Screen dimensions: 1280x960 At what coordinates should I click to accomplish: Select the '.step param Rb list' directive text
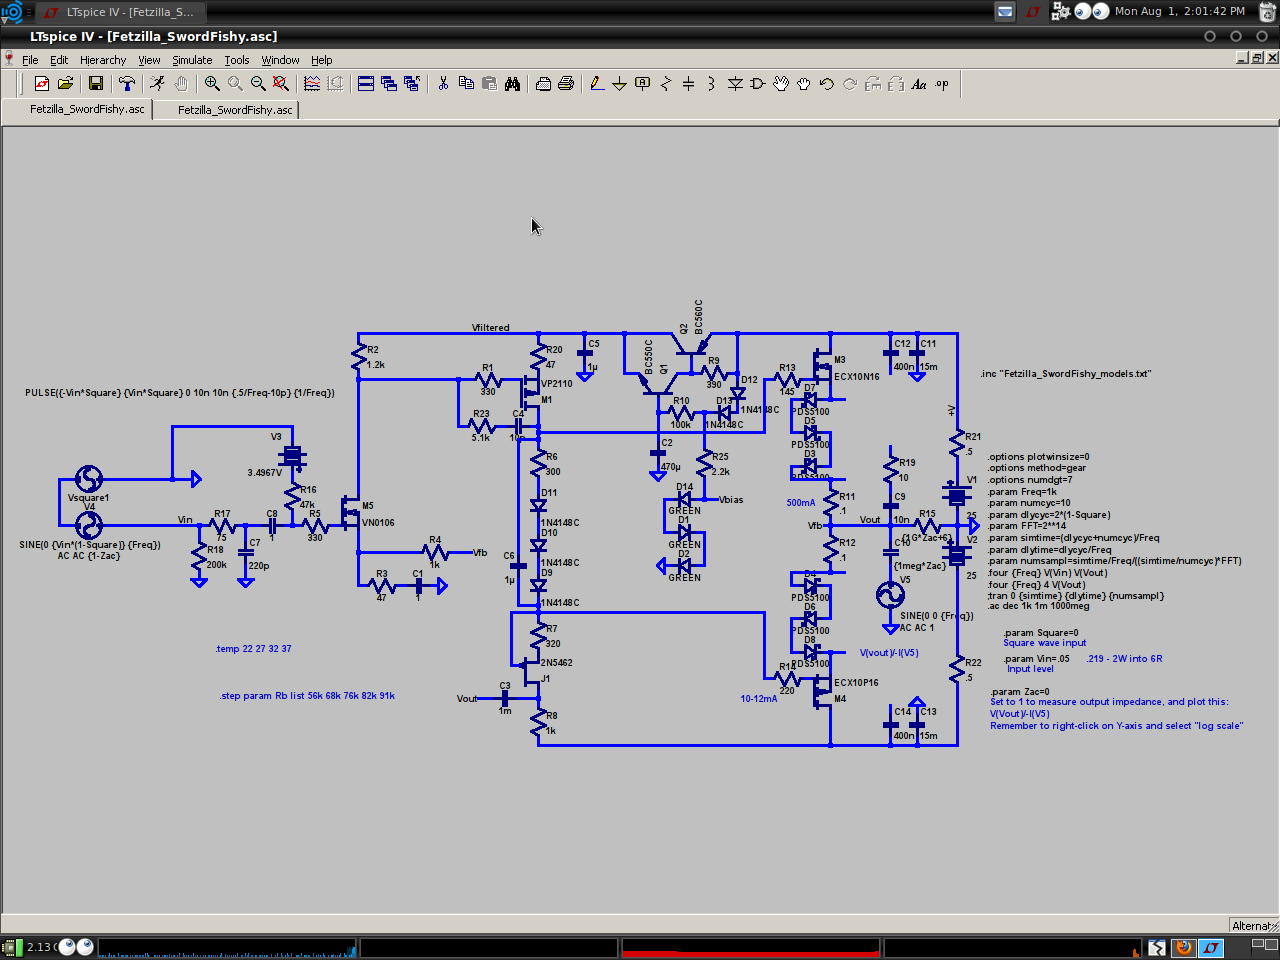coord(307,696)
